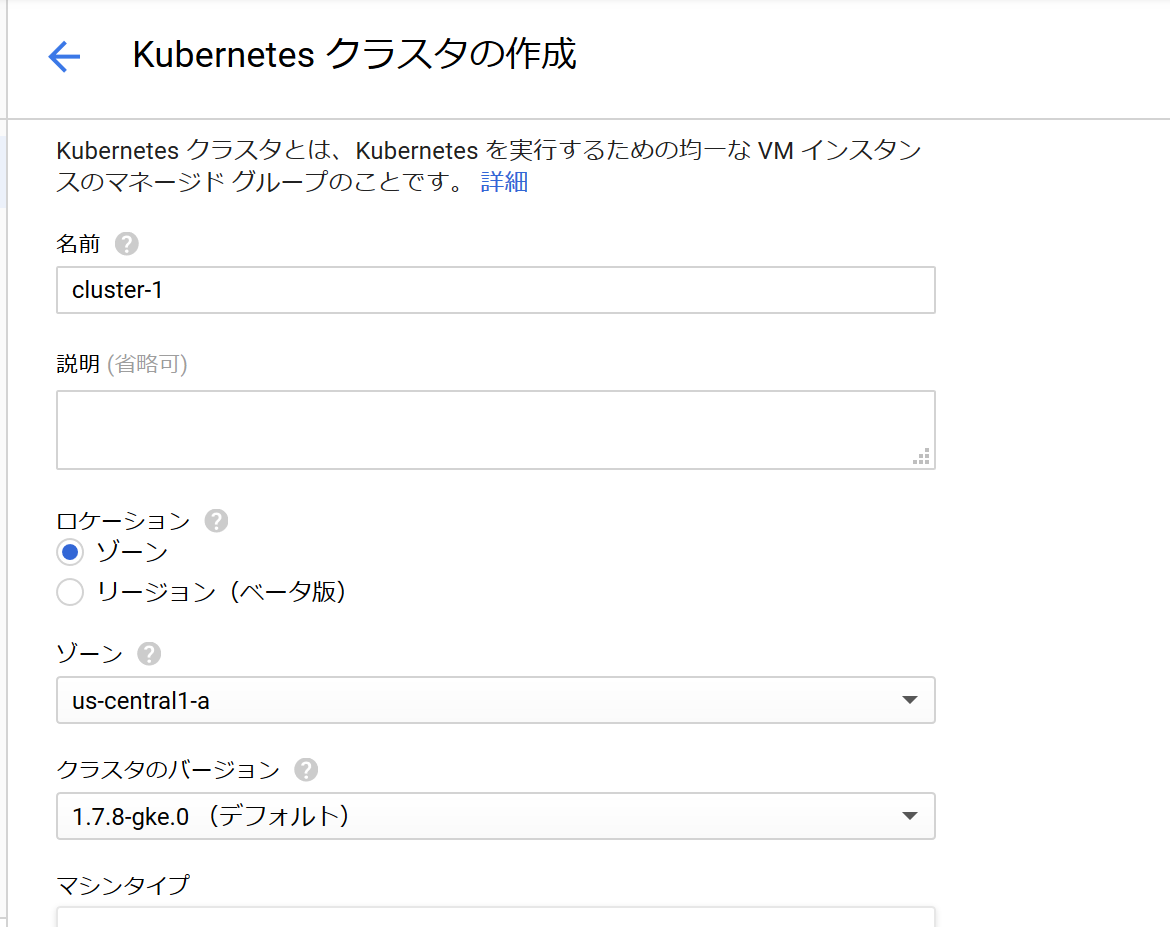
Task: Click the dropdown arrow on the version selector
Action: 910,816
